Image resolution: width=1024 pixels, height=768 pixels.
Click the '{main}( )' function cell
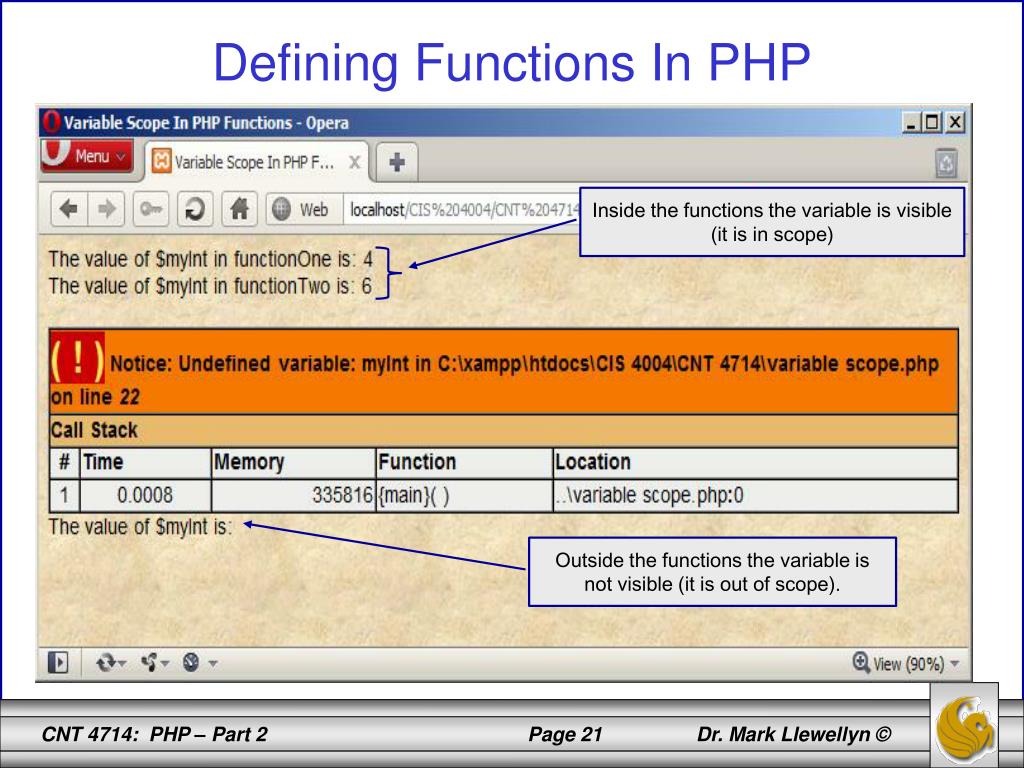coord(464,495)
